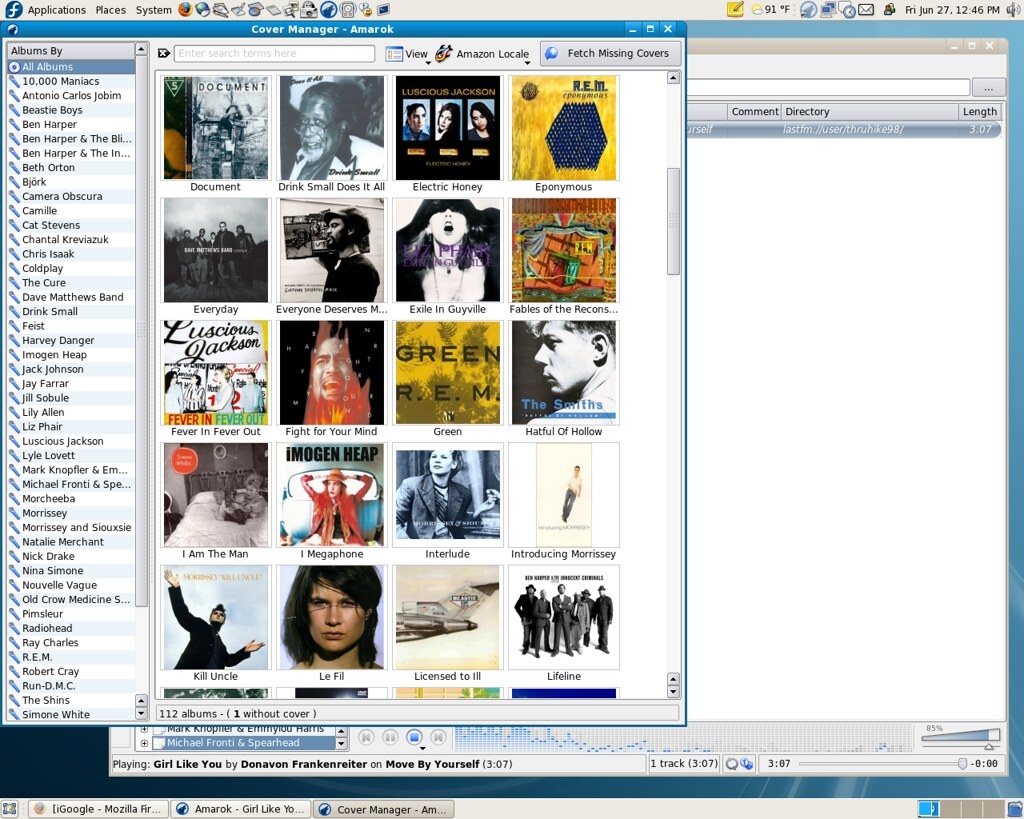Skip to previous track in Amarok

click(366, 737)
